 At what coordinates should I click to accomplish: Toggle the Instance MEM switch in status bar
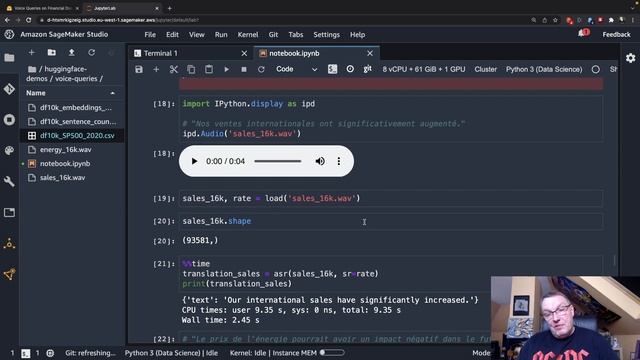pyautogui.click(x=331, y=353)
